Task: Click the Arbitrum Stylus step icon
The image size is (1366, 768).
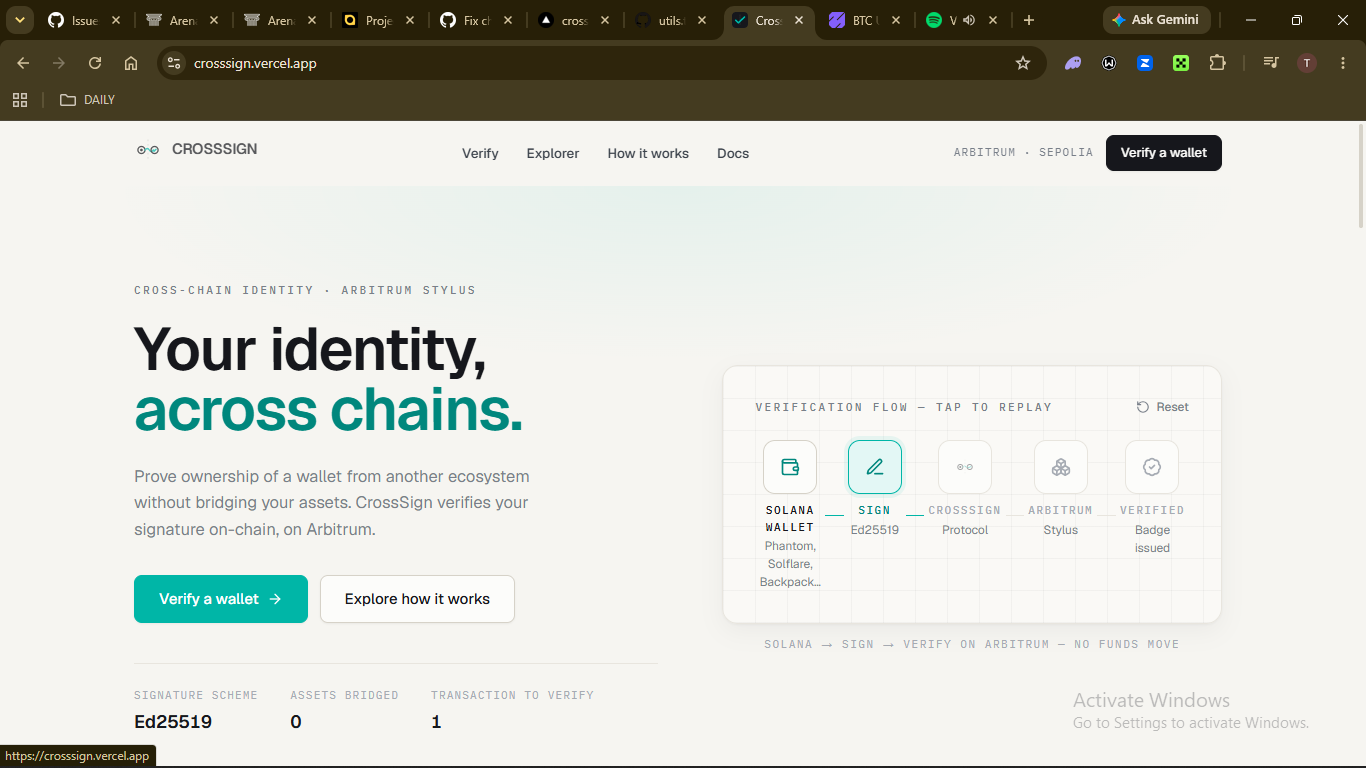Action: (1061, 467)
